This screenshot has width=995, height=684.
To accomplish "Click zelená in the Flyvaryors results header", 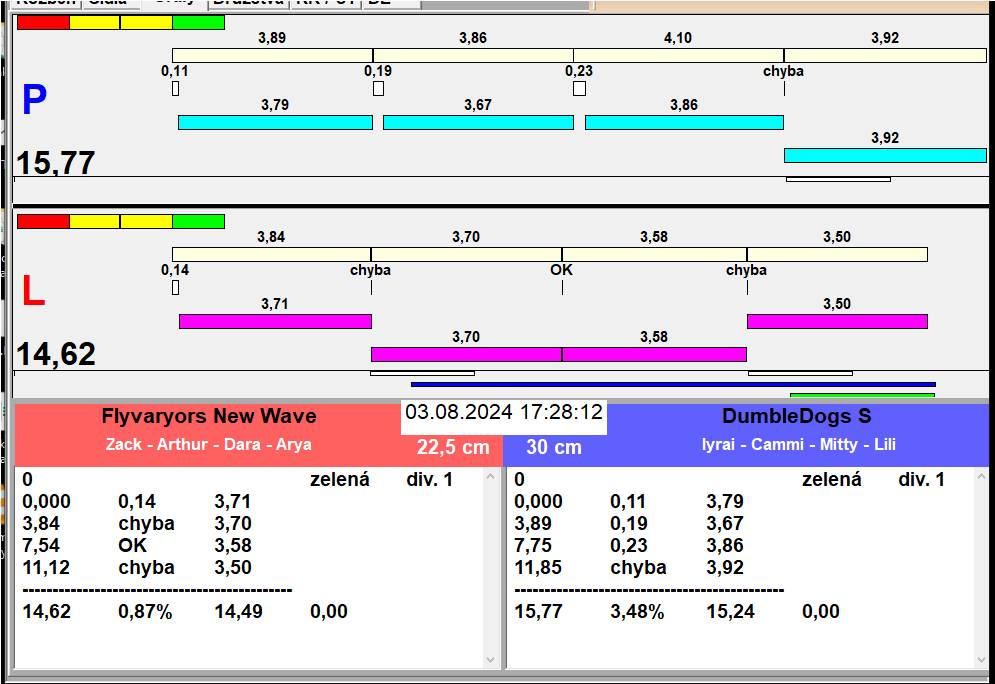I will pos(339,480).
